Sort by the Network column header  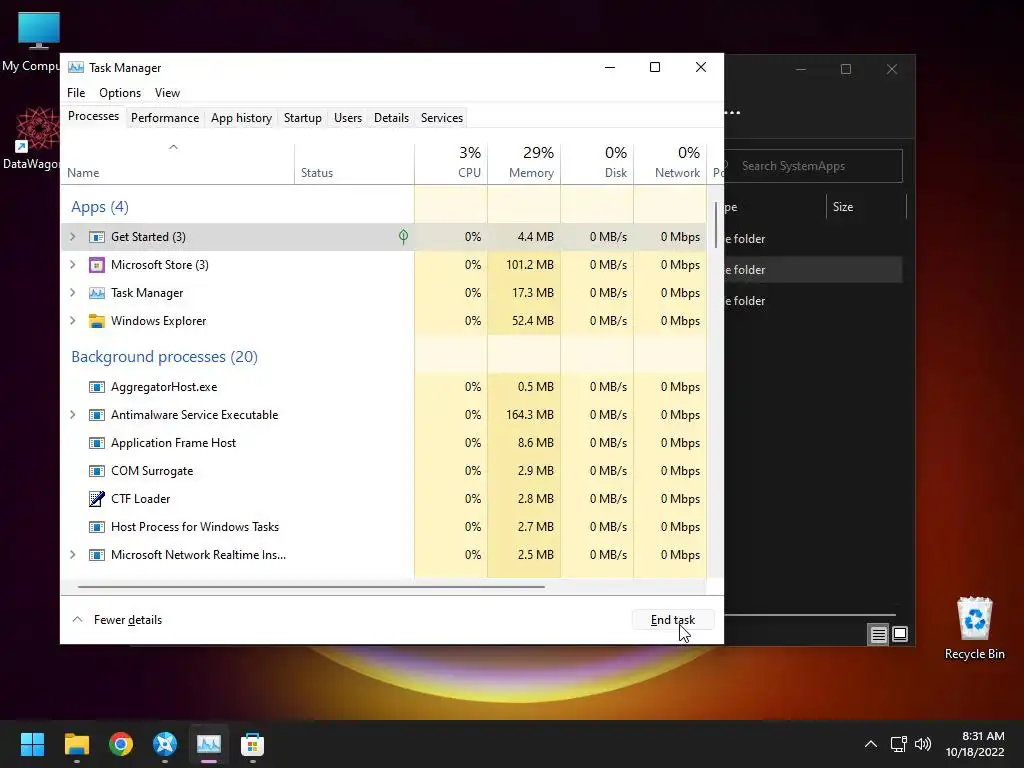(670, 163)
